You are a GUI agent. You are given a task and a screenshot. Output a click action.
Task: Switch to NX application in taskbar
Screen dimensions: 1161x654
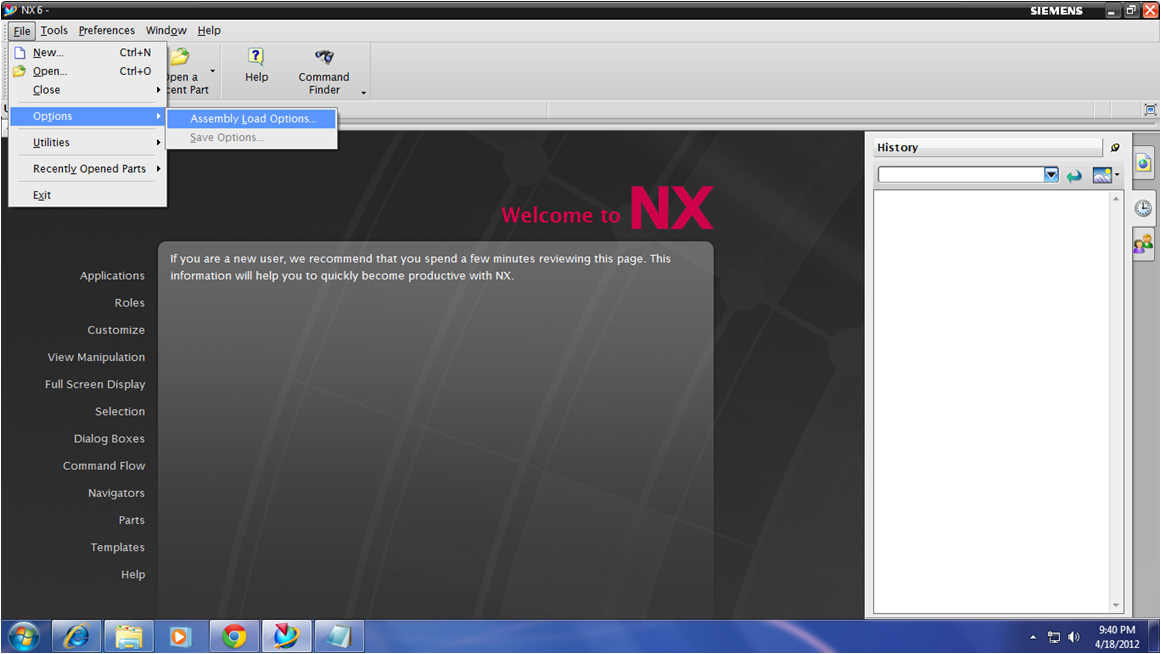[286, 637]
